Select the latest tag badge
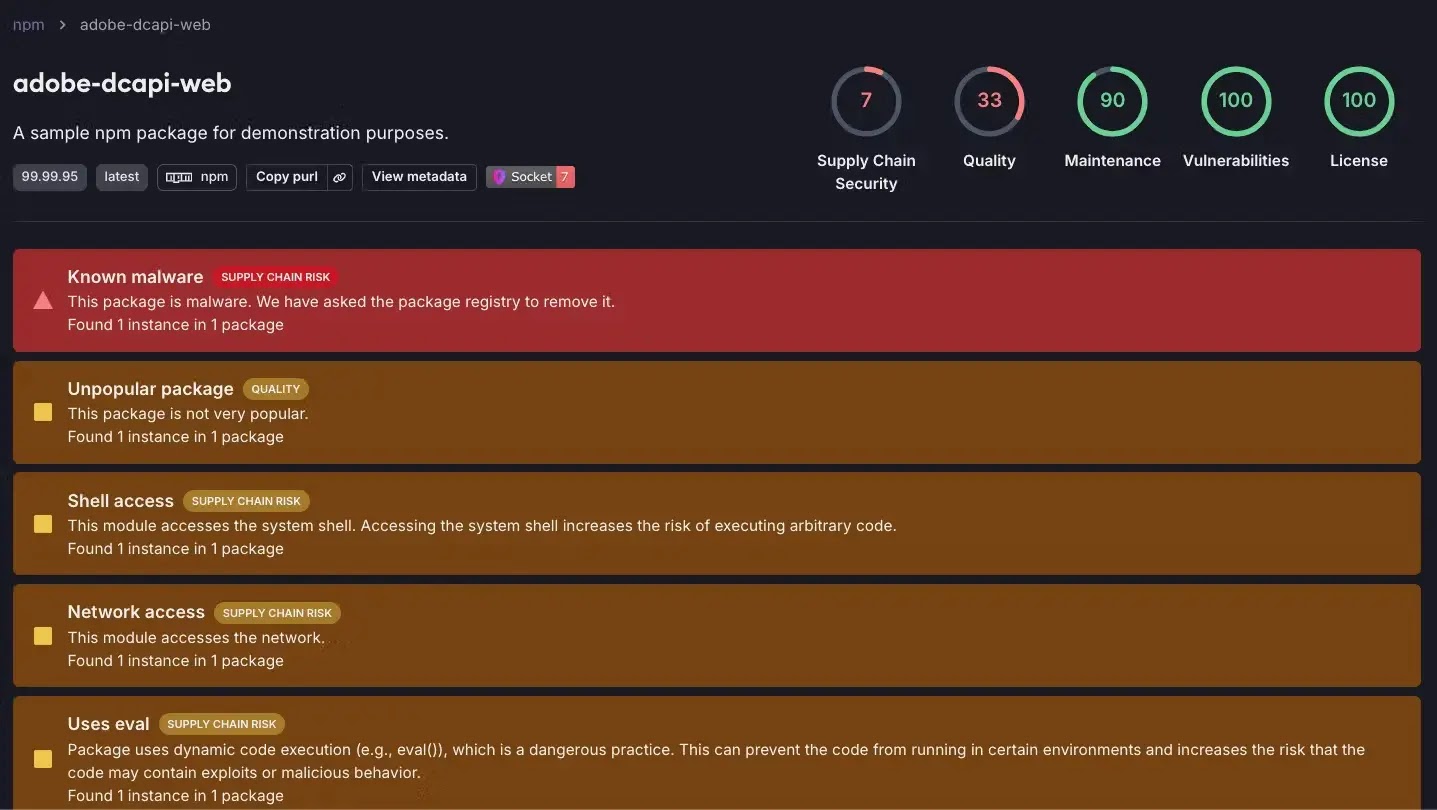1437x810 pixels. pos(122,177)
